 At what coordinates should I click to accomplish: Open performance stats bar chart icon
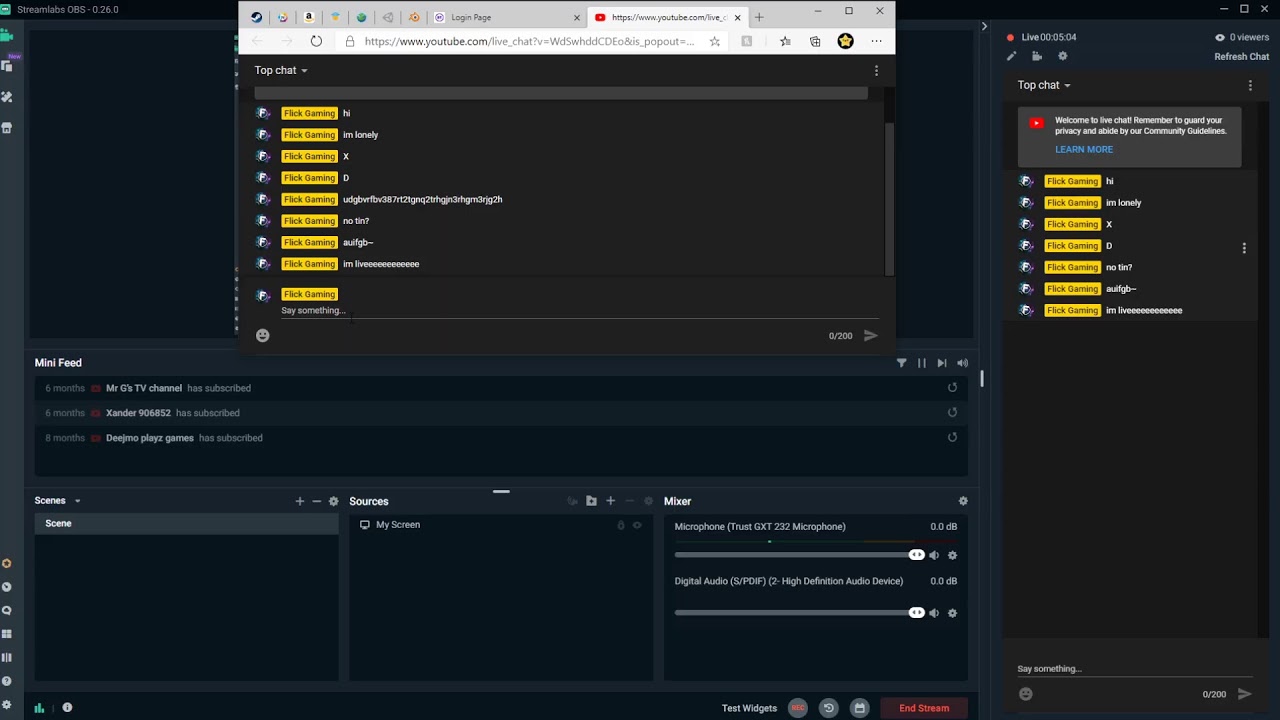pyautogui.click(x=39, y=708)
